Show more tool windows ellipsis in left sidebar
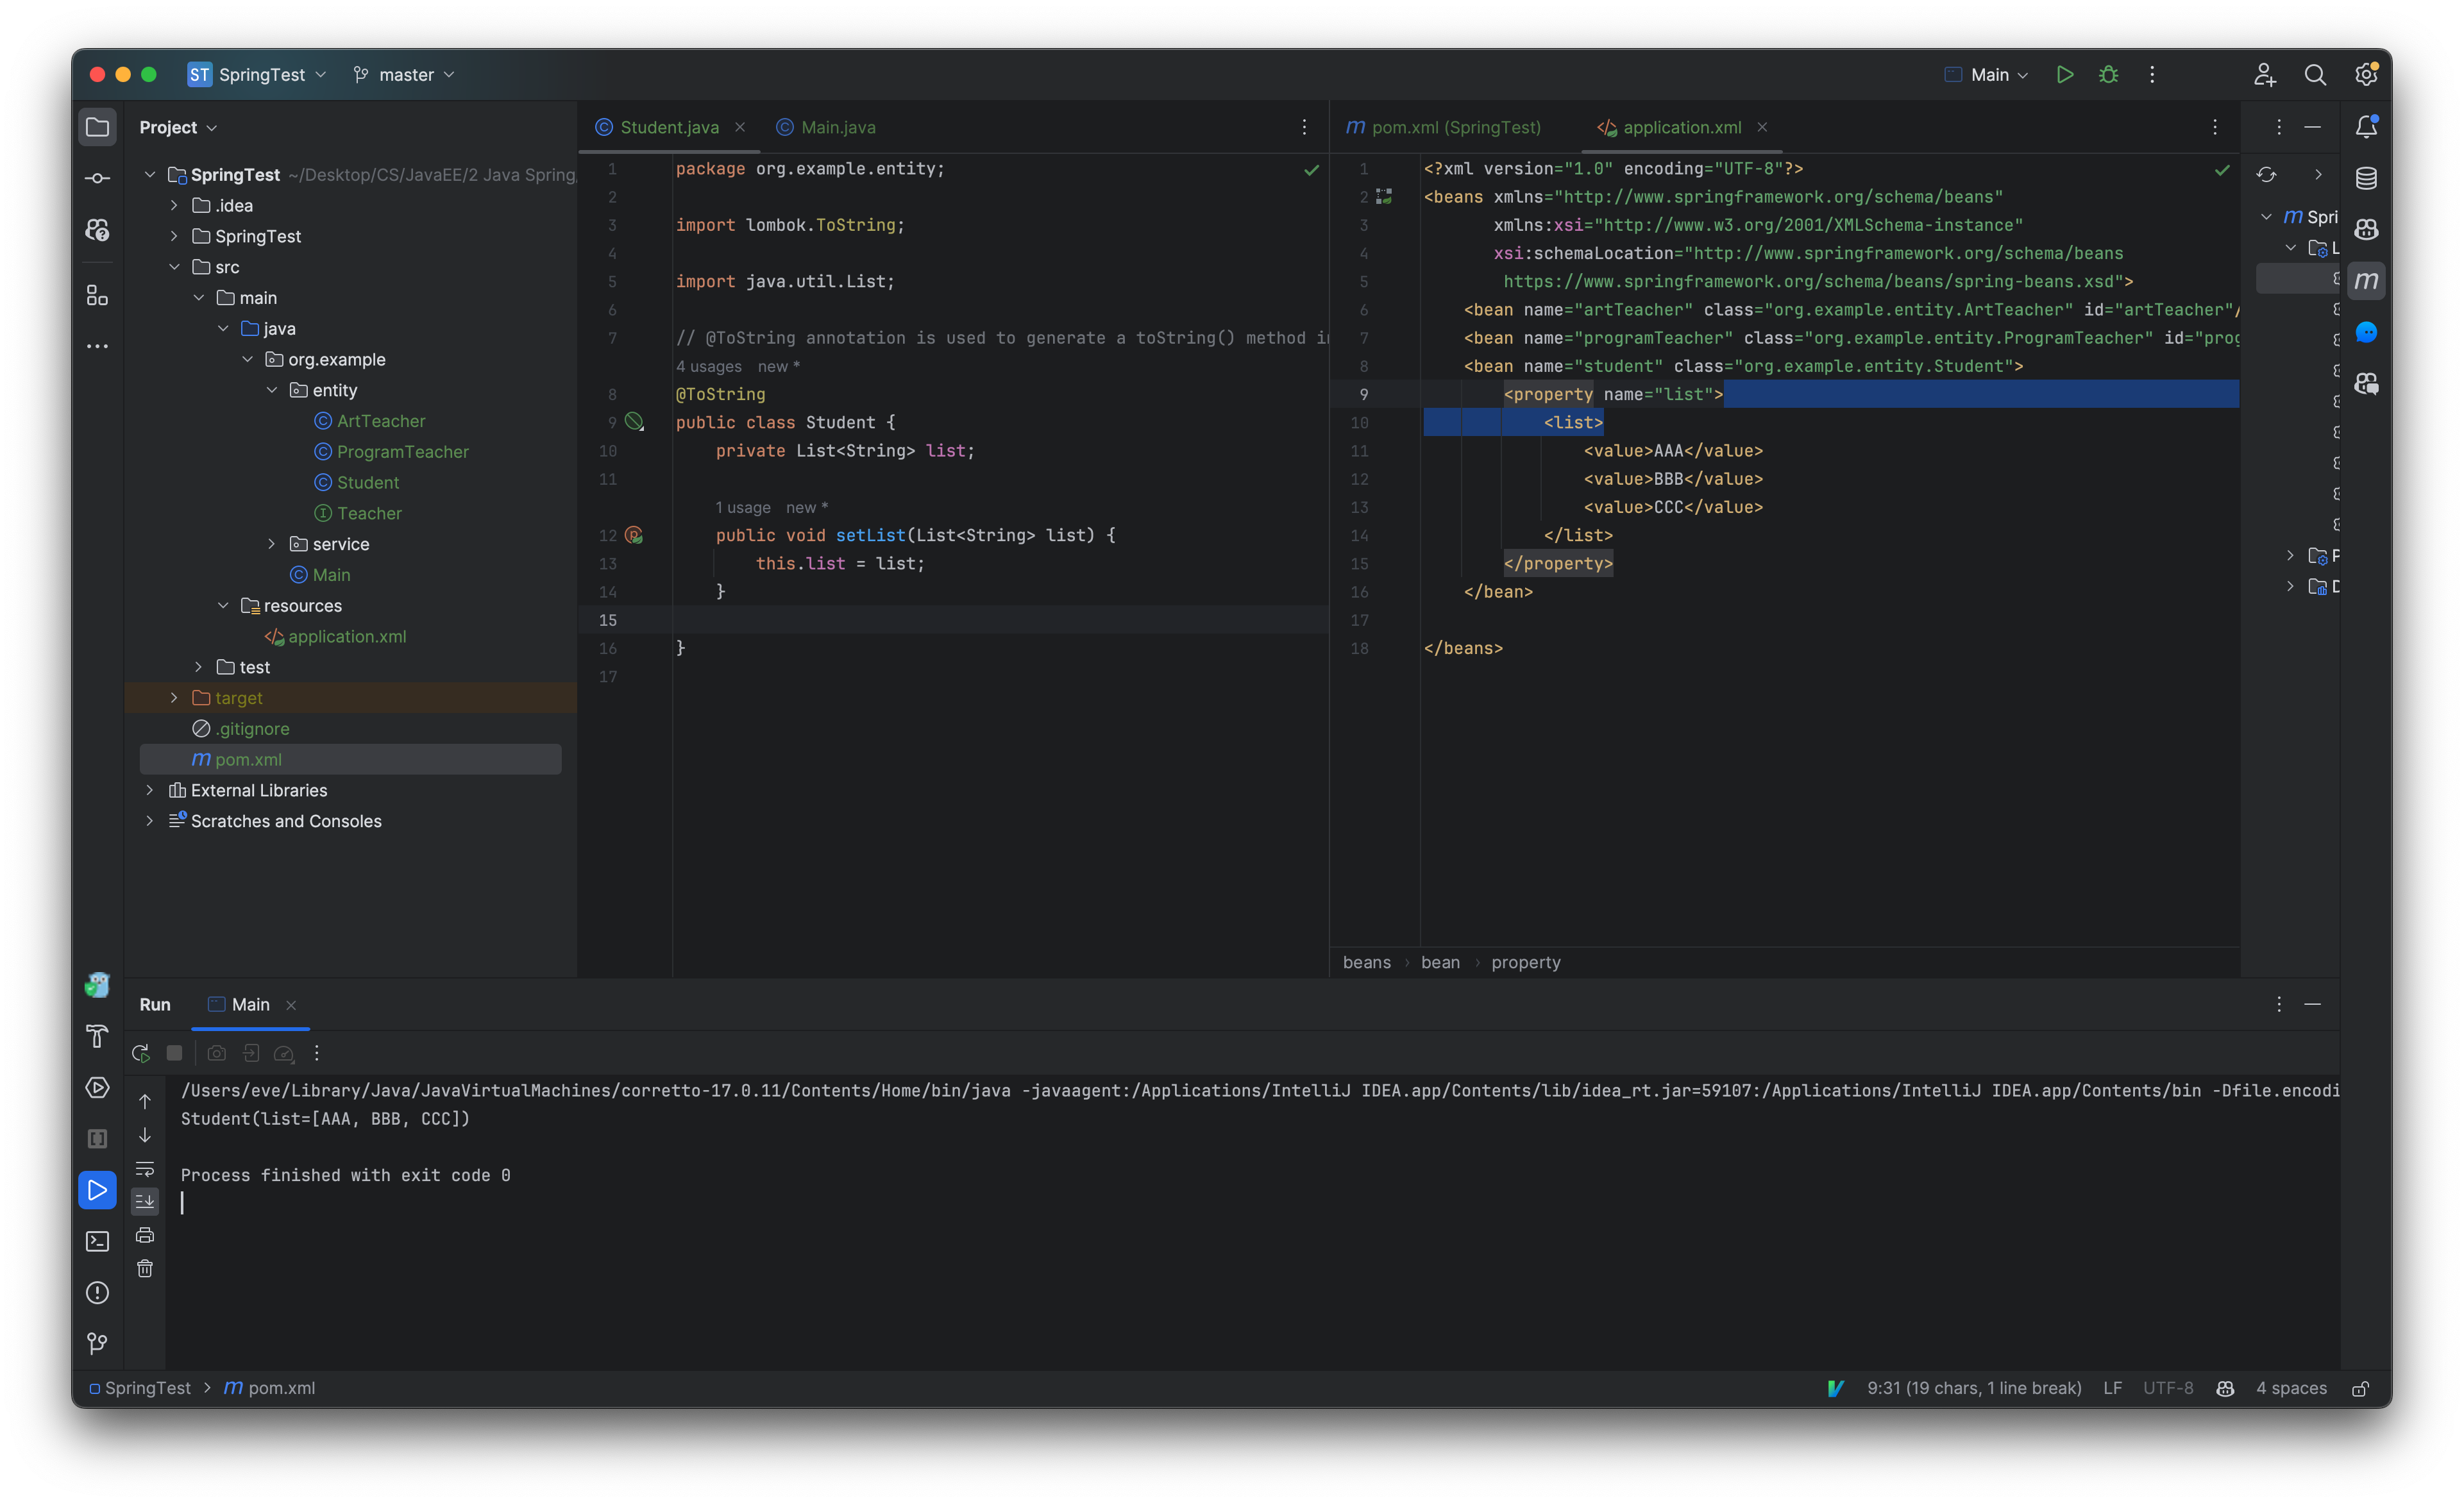Image resolution: width=2464 pixels, height=1503 pixels. tap(97, 346)
